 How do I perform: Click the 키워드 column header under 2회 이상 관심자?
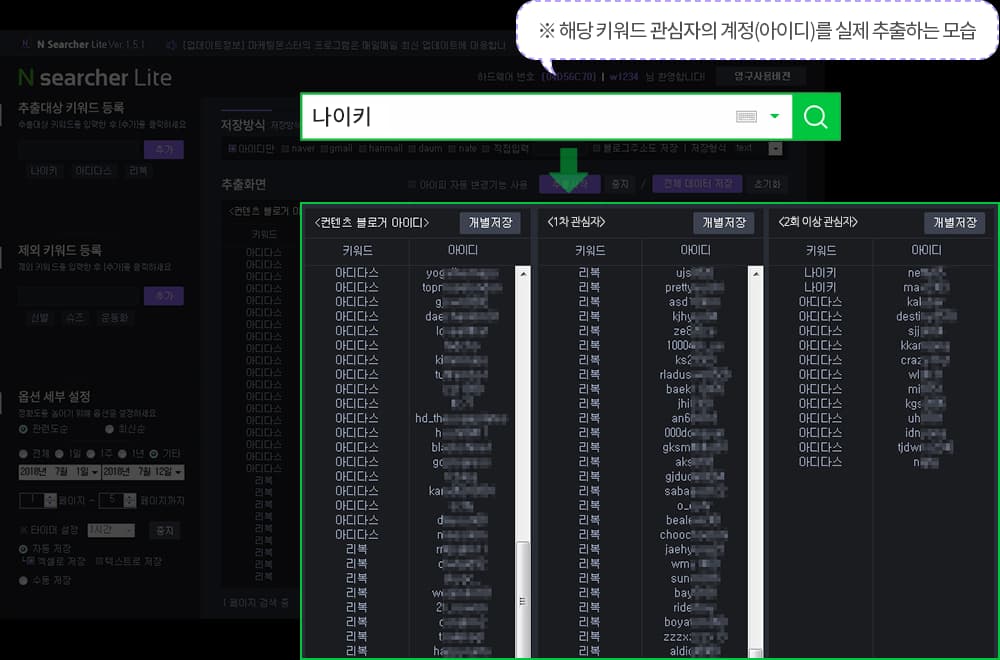pos(820,251)
